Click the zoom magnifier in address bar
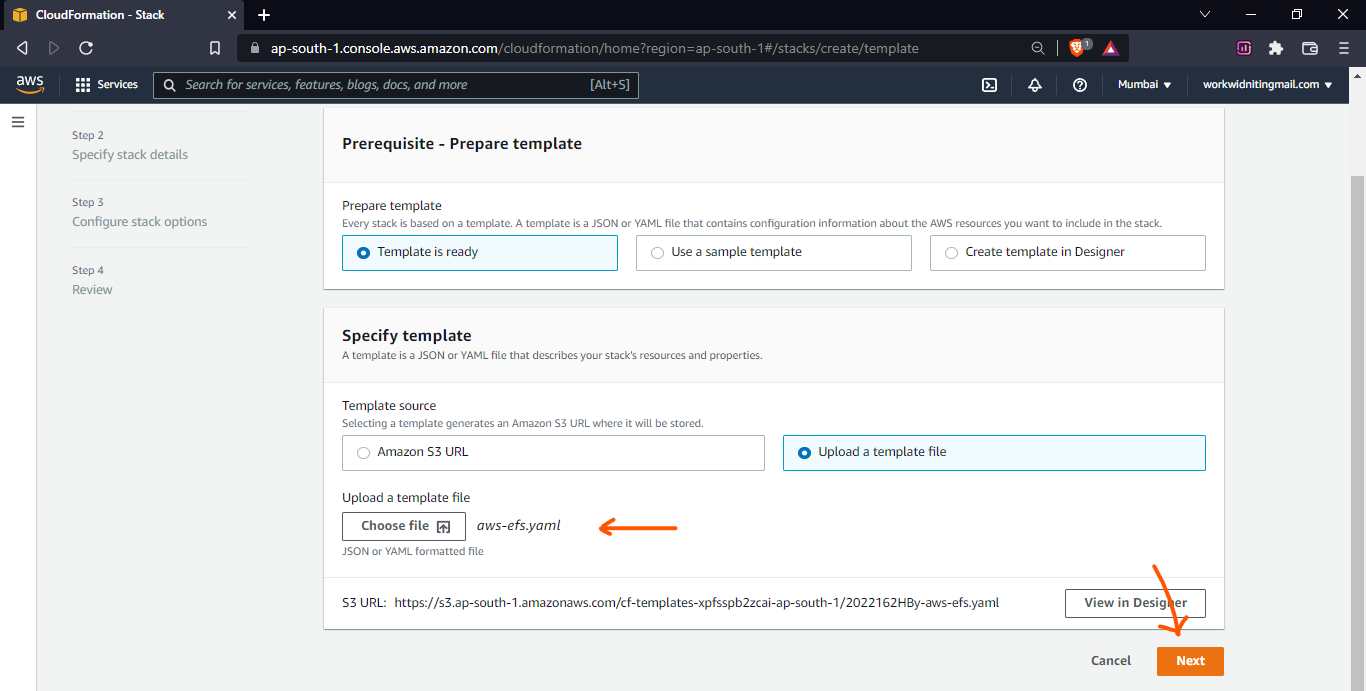This screenshot has width=1366, height=691. [1038, 48]
